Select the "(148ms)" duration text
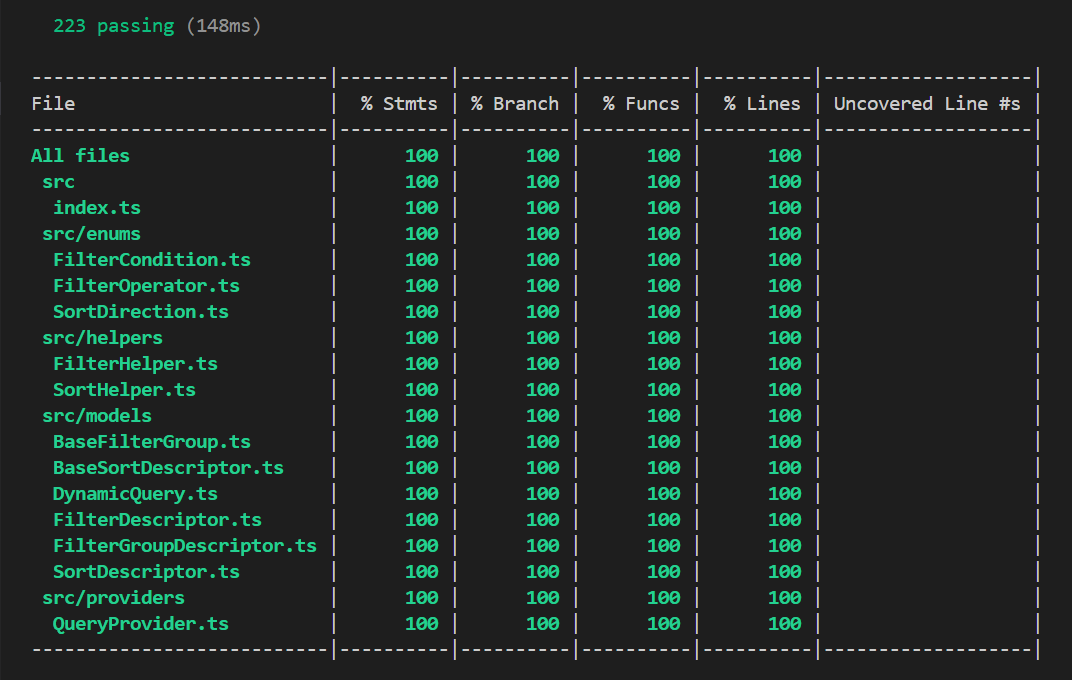This screenshot has width=1072, height=680. coord(224,26)
